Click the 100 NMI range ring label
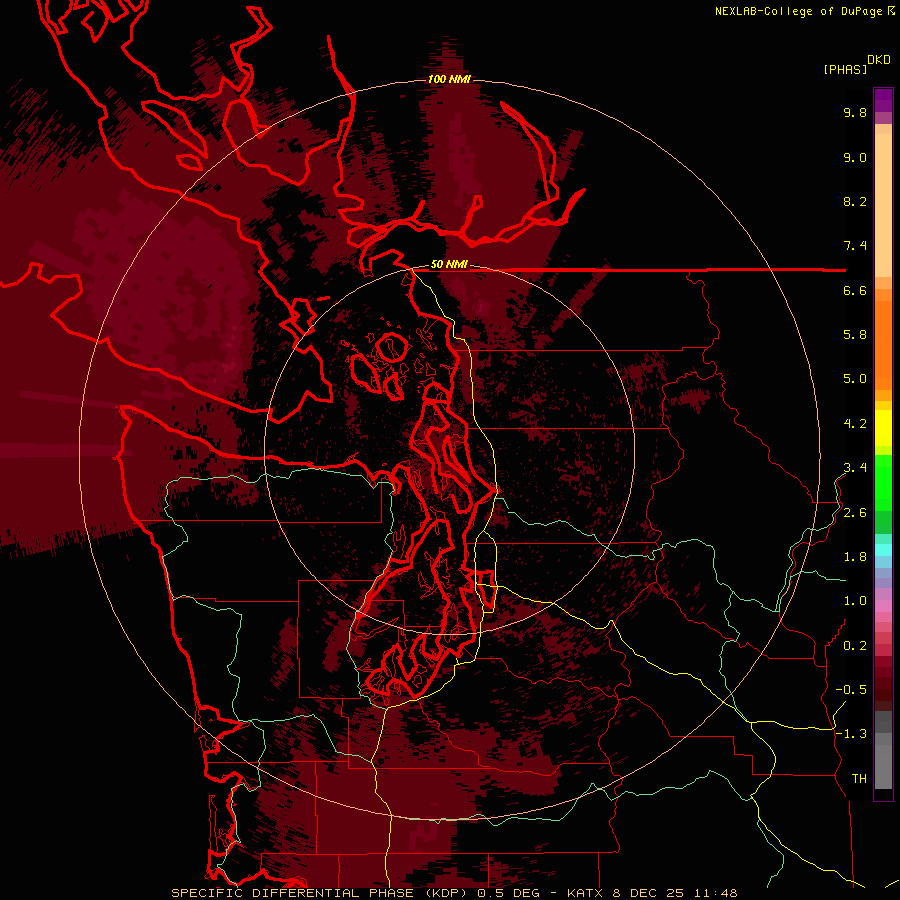The image size is (900, 900). coord(449,79)
